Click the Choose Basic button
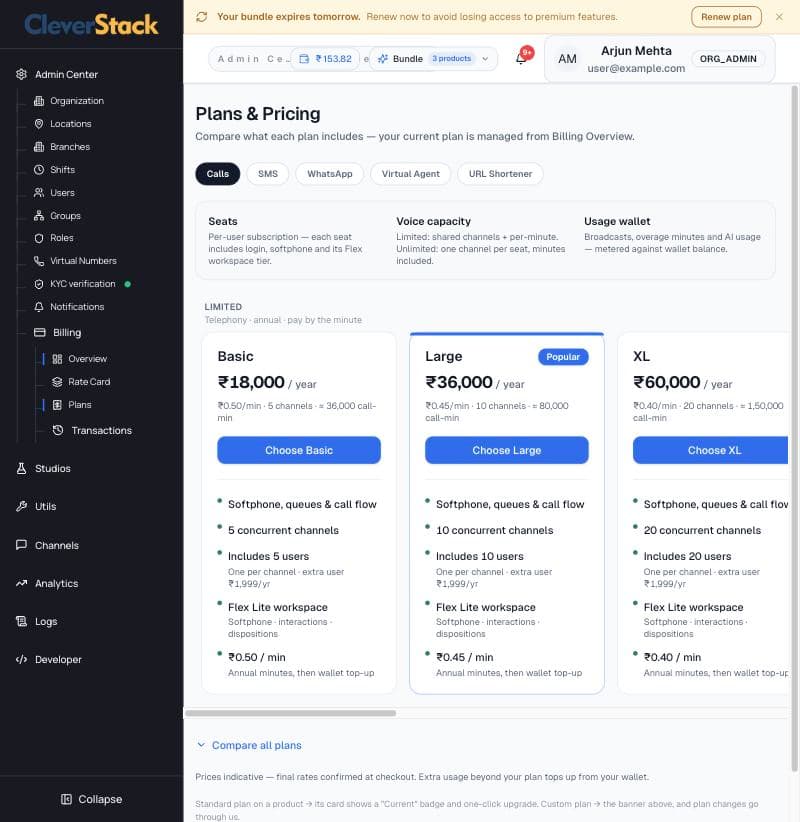The image size is (800, 822). point(299,450)
